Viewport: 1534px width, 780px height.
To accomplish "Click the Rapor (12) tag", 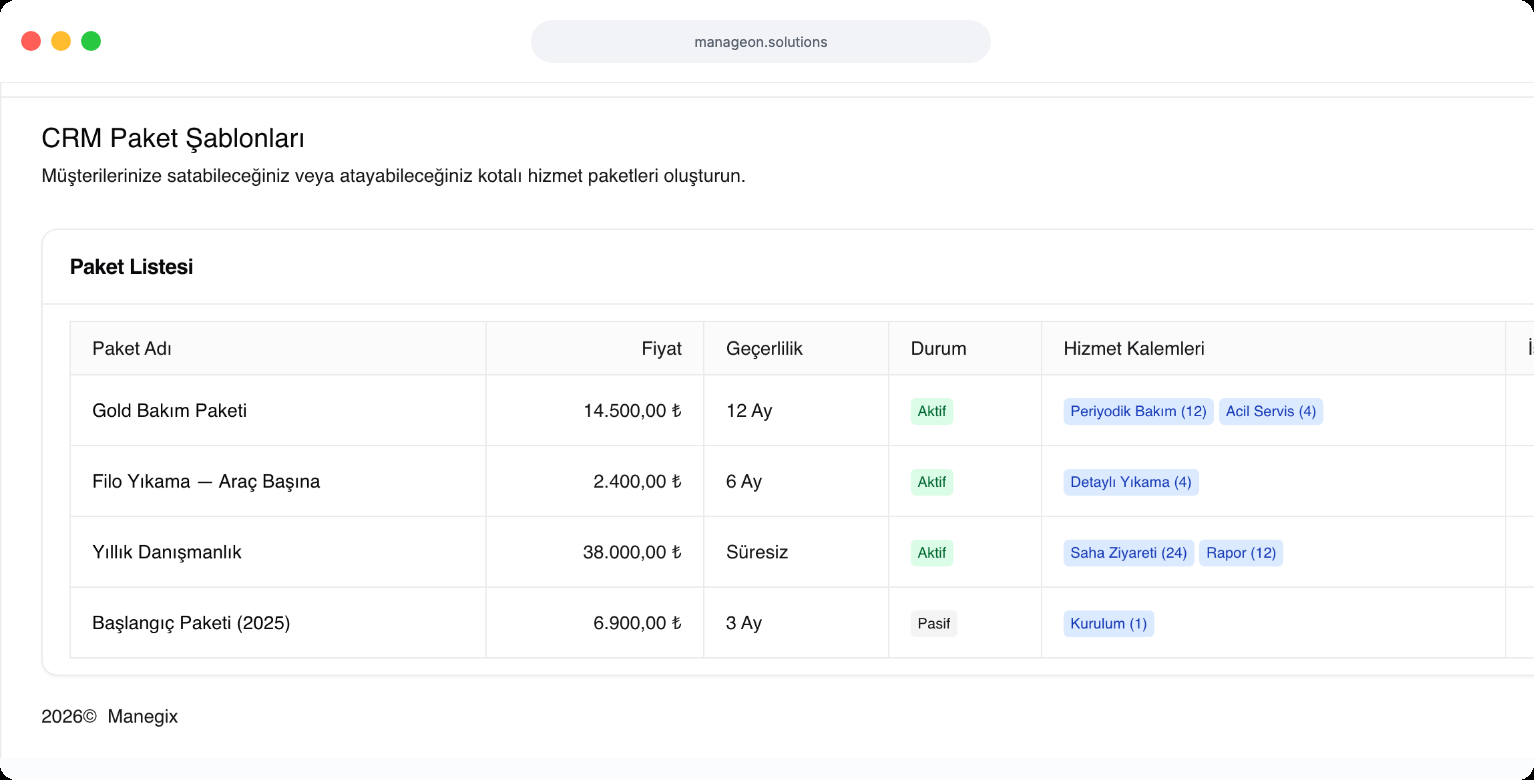I will [x=1241, y=553].
